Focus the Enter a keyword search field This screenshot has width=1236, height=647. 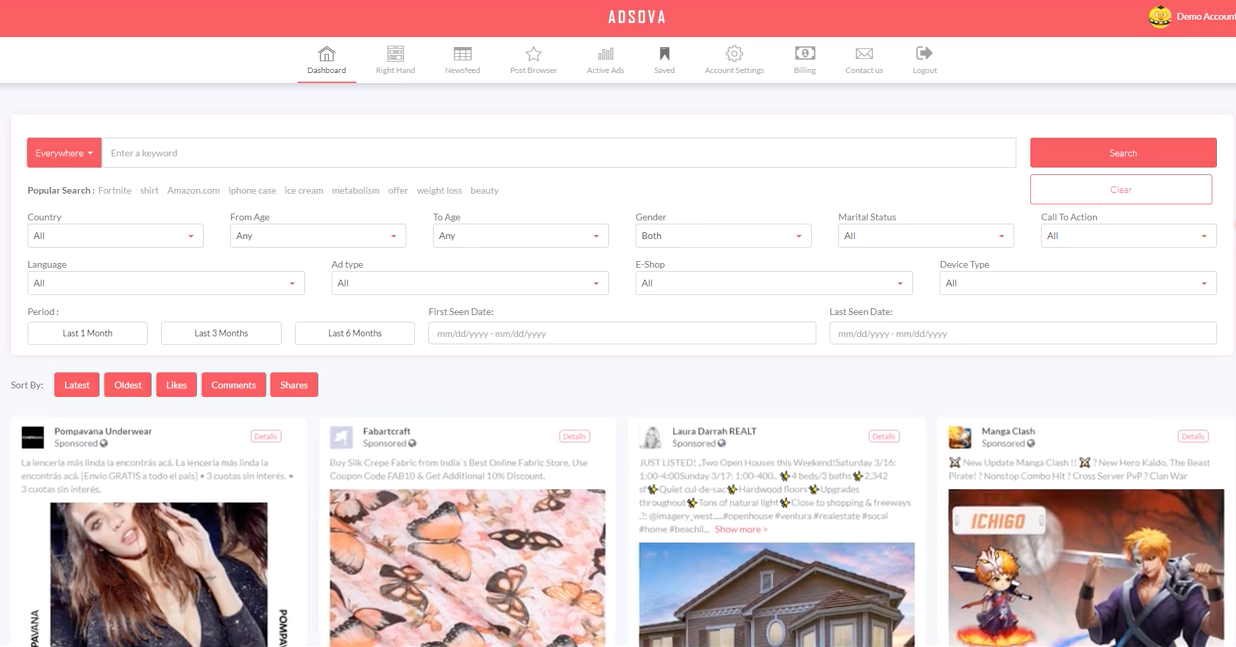click(x=559, y=153)
